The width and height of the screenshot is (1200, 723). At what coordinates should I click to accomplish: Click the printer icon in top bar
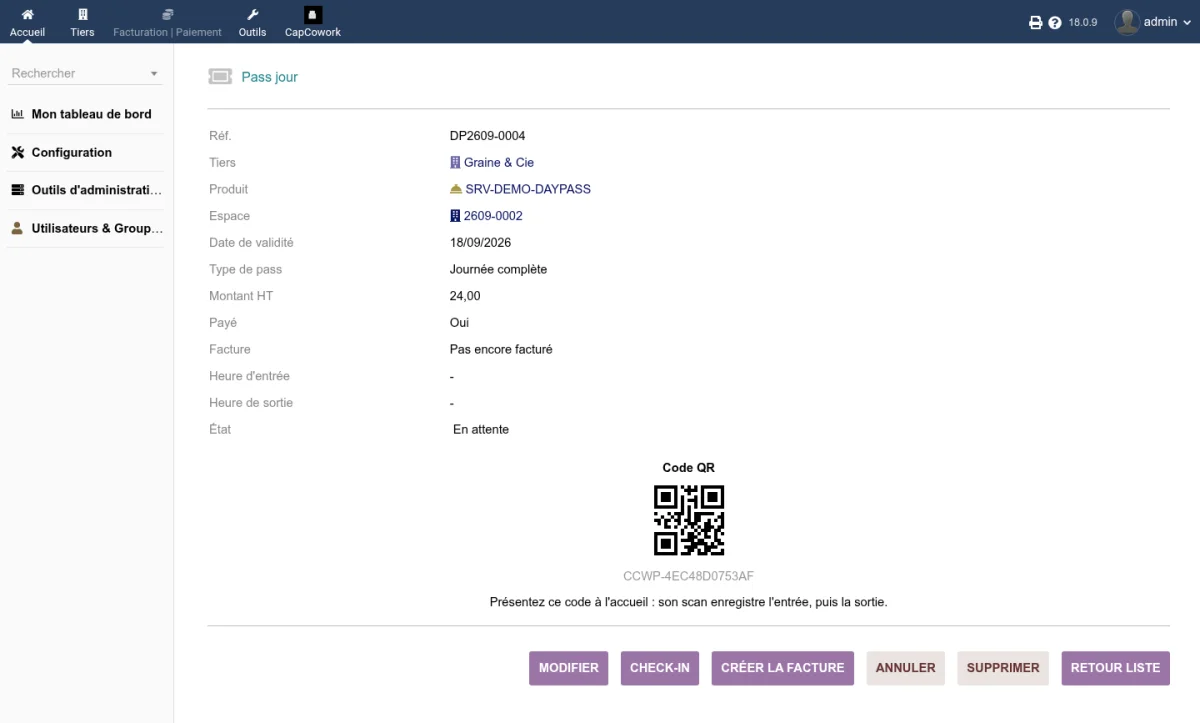(x=1036, y=22)
